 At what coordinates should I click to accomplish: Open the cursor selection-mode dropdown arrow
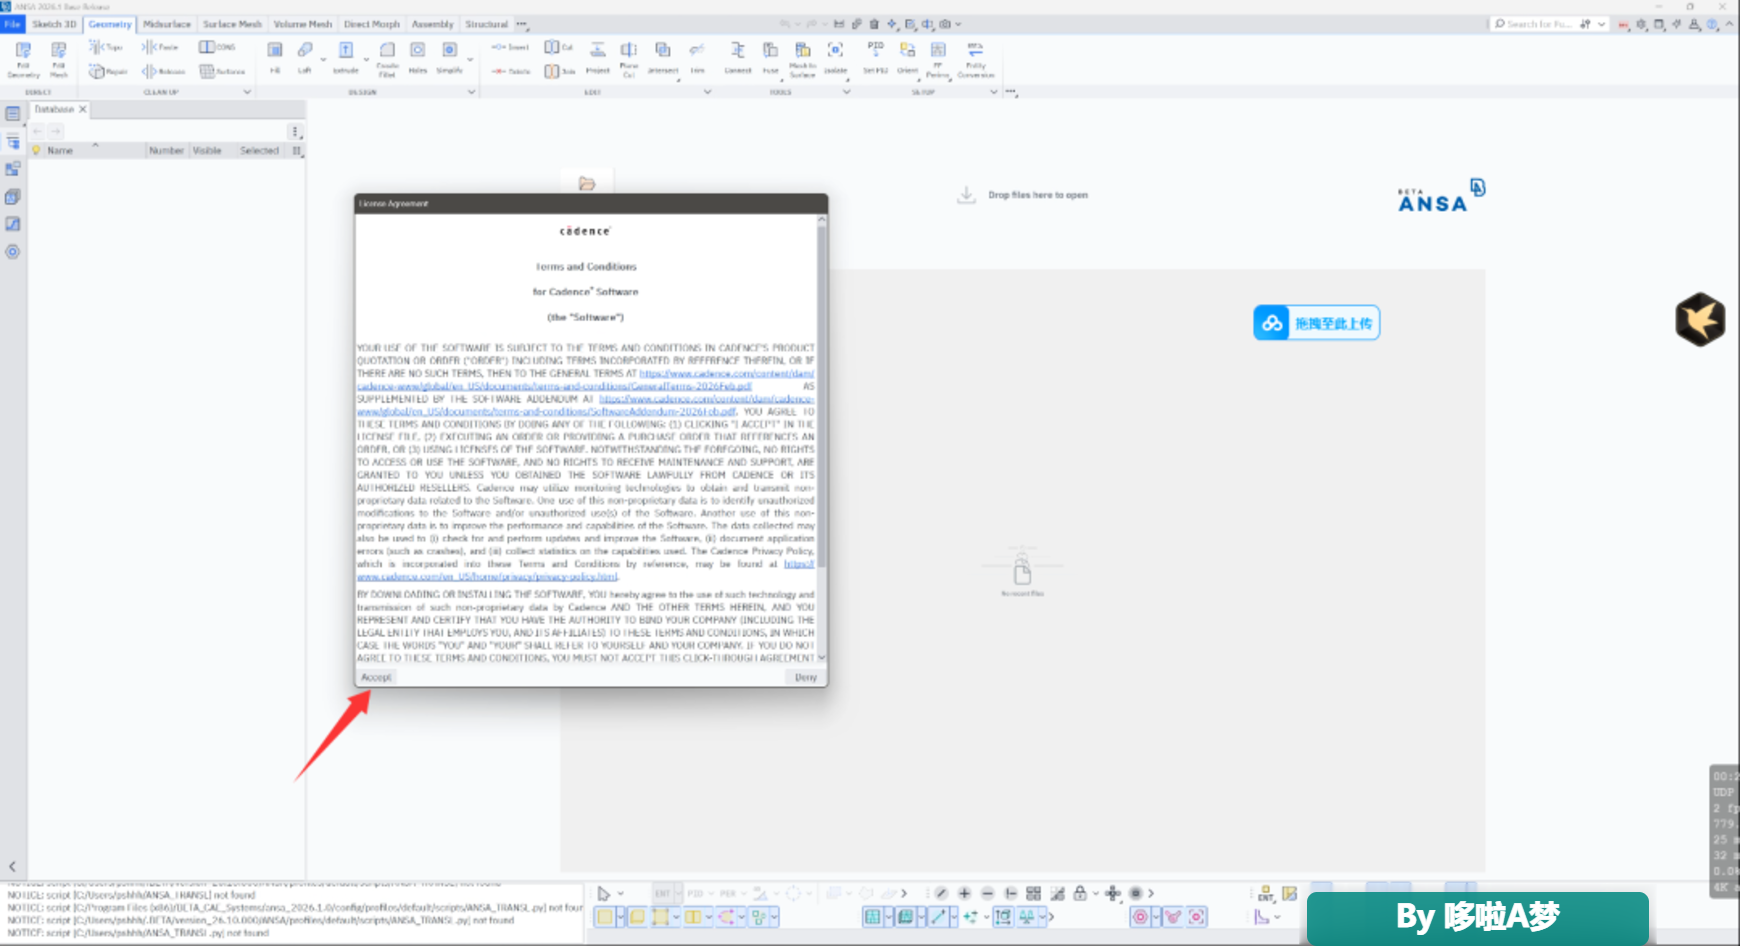pyautogui.click(x=621, y=893)
